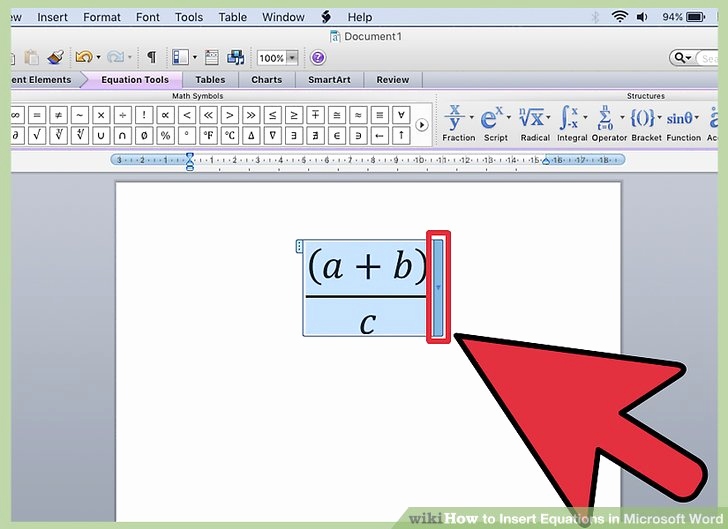Insert the degrees Celsius symbol

[229, 136]
